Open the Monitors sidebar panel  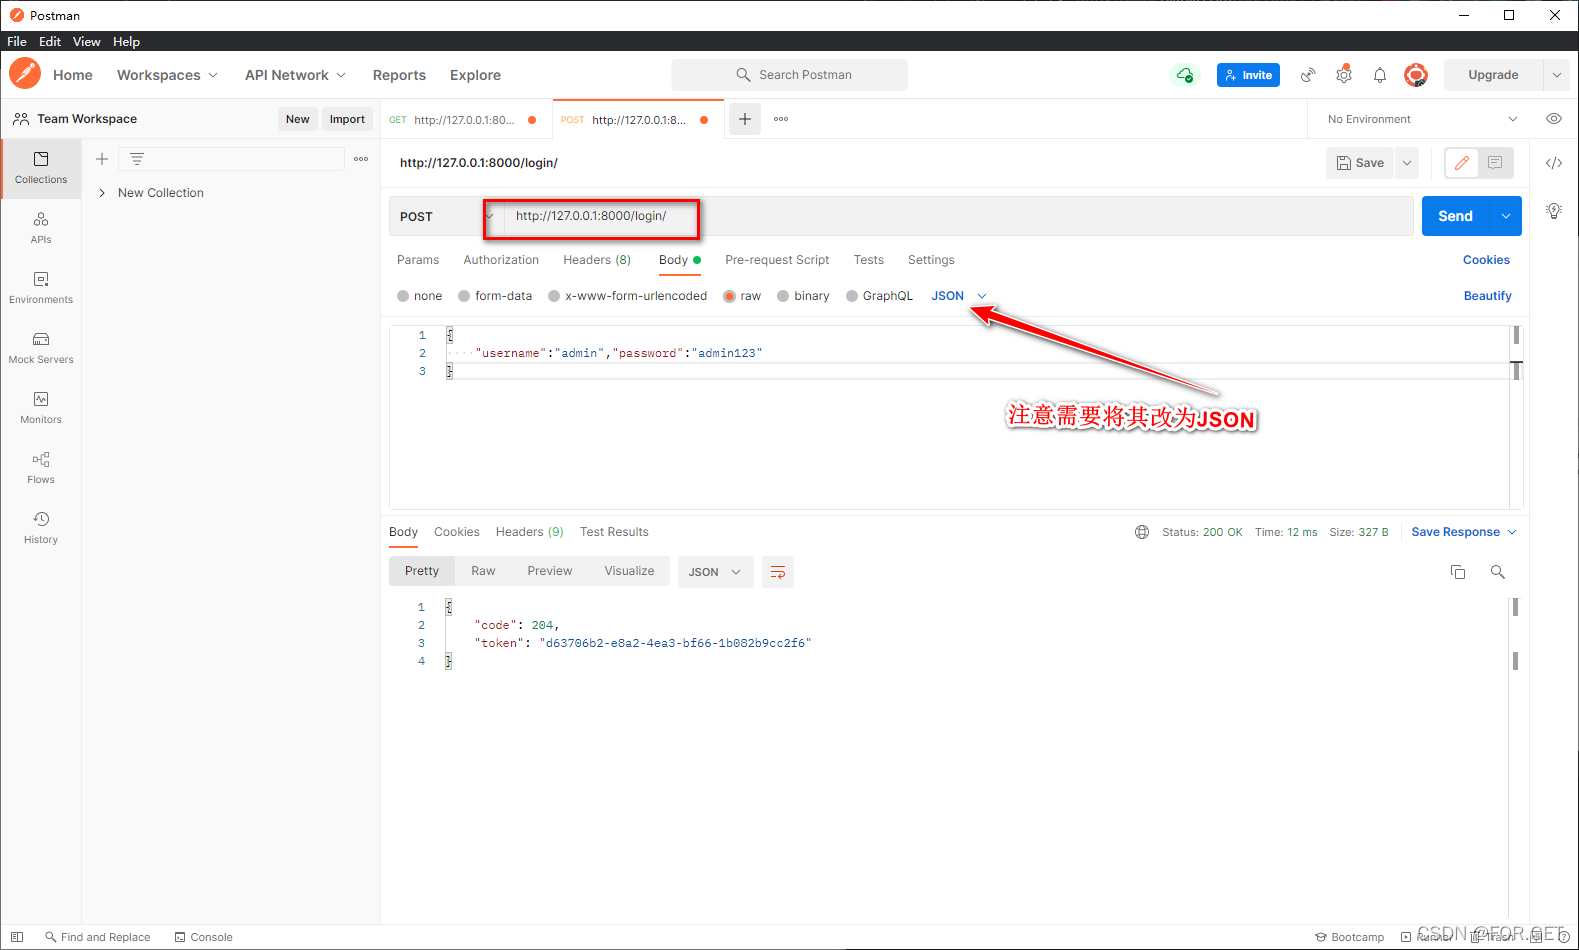coord(41,408)
